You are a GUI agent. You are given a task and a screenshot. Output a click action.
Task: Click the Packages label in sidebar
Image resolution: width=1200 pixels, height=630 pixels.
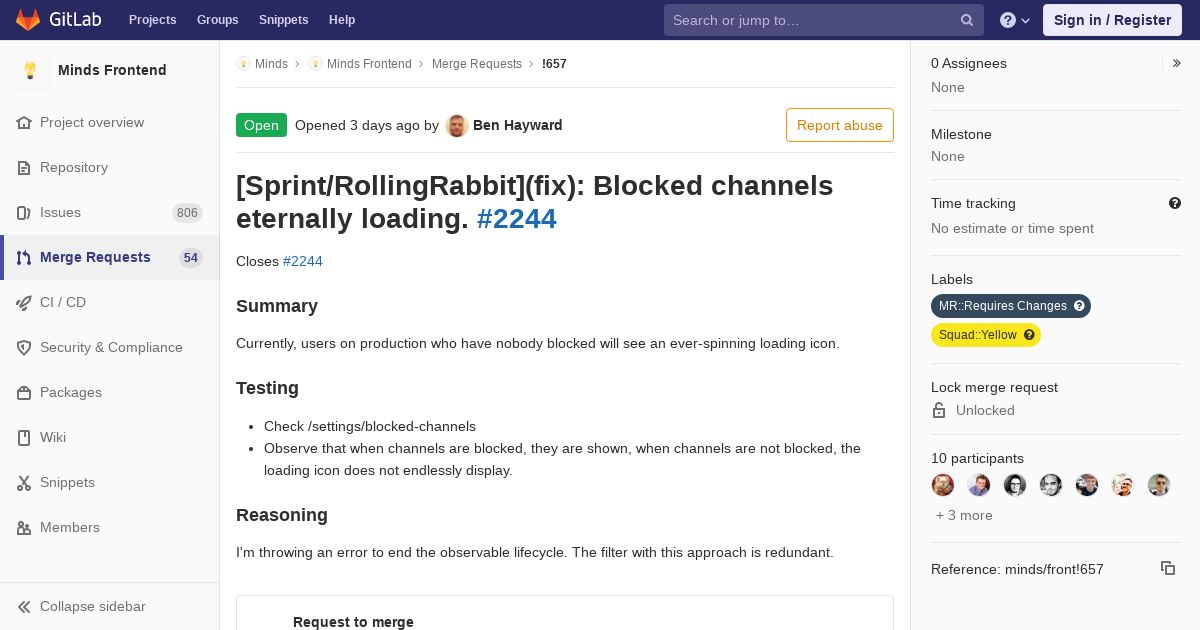click(71, 392)
